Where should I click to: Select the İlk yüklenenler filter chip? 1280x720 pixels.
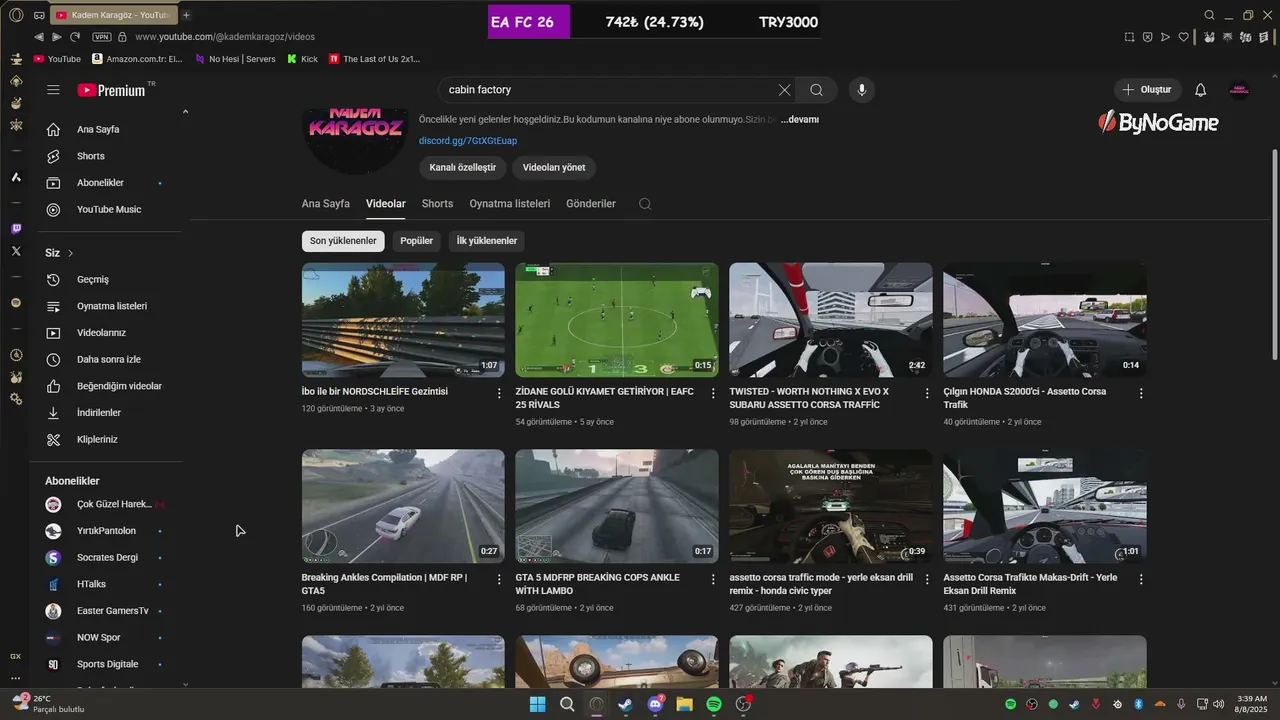point(487,241)
